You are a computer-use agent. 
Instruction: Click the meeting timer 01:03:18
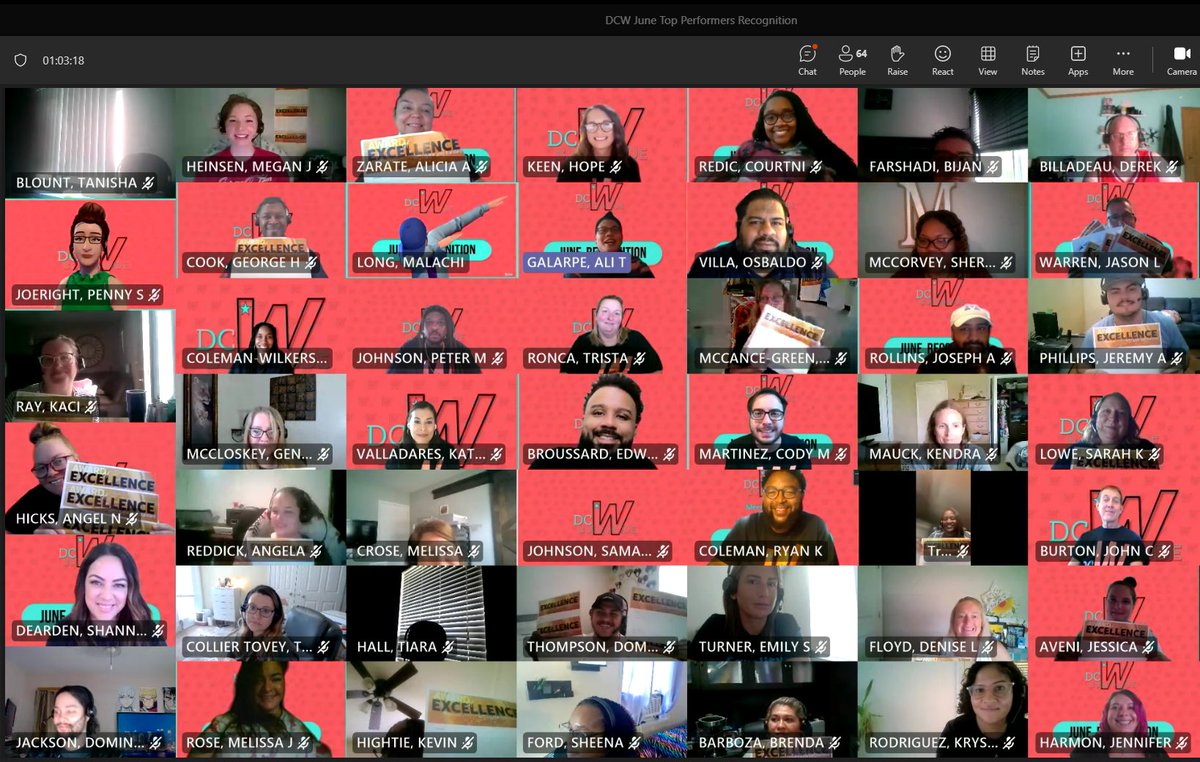[63, 60]
